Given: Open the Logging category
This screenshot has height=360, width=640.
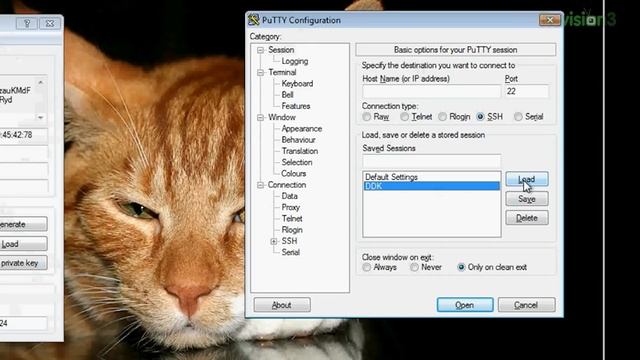Looking at the screenshot, I should click(295, 61).
